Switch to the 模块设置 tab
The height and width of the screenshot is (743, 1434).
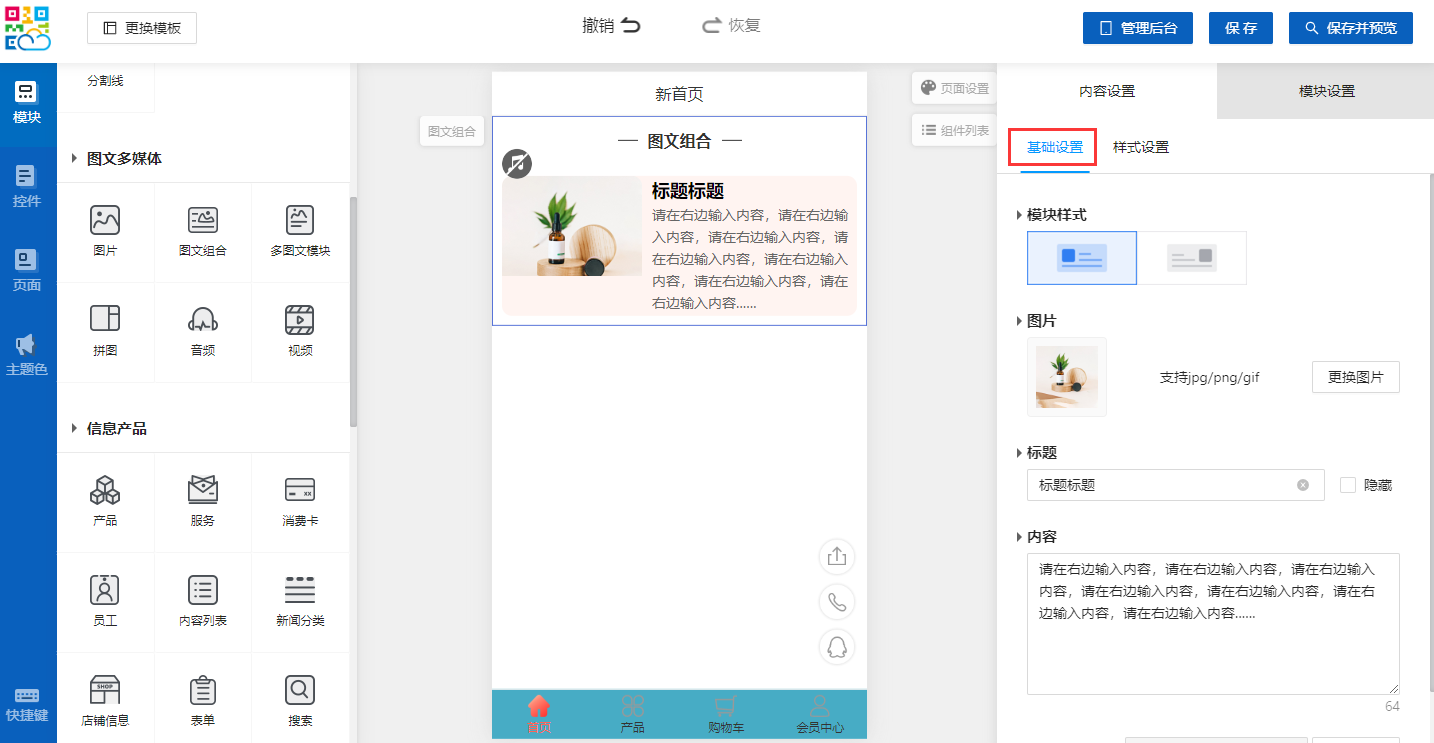coord(1326,91)
